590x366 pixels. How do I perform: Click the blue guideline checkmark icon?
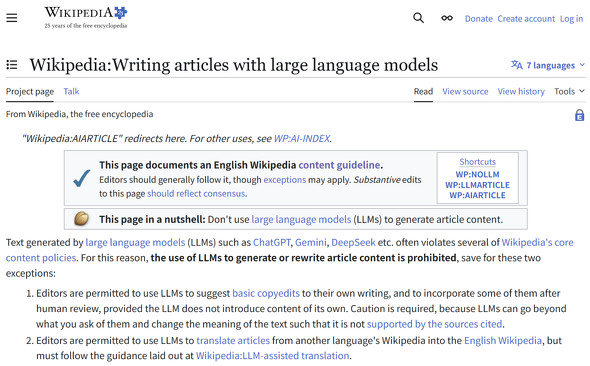point(82,178)
